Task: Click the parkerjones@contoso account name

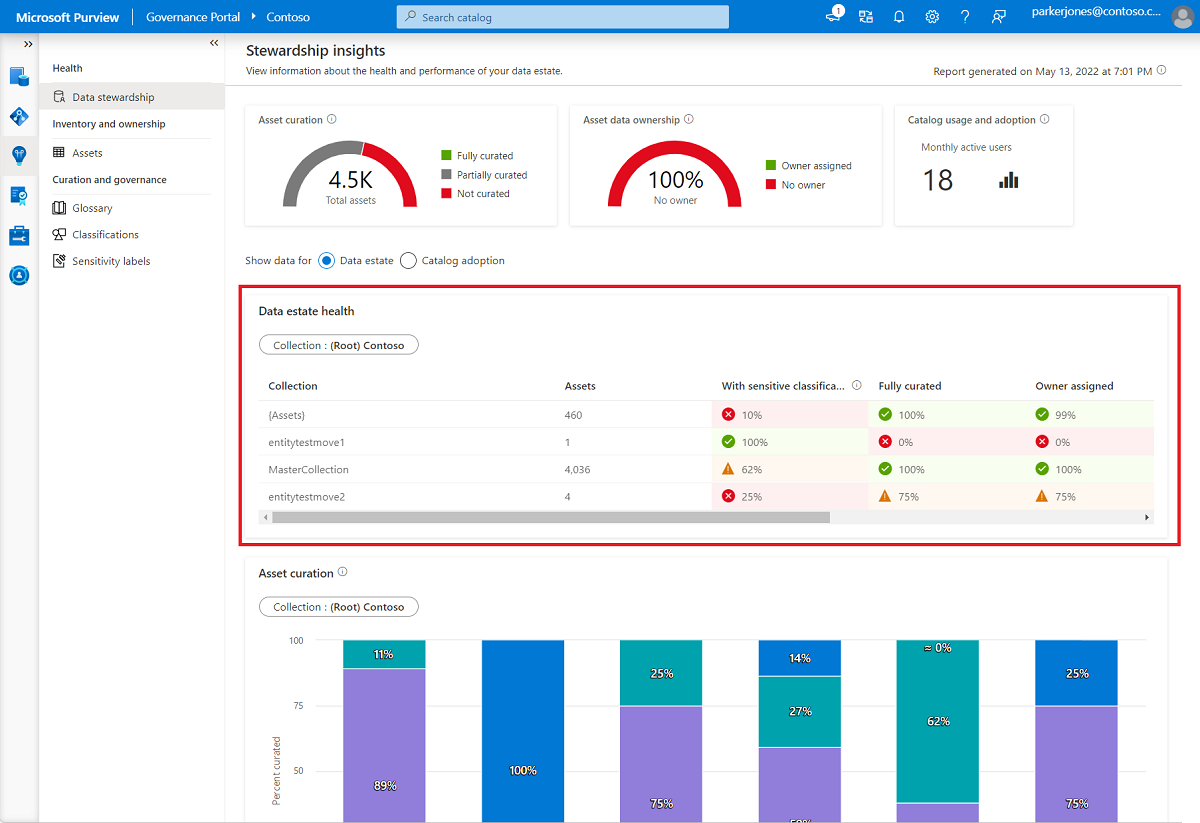Action: (x=1098, y=12)
